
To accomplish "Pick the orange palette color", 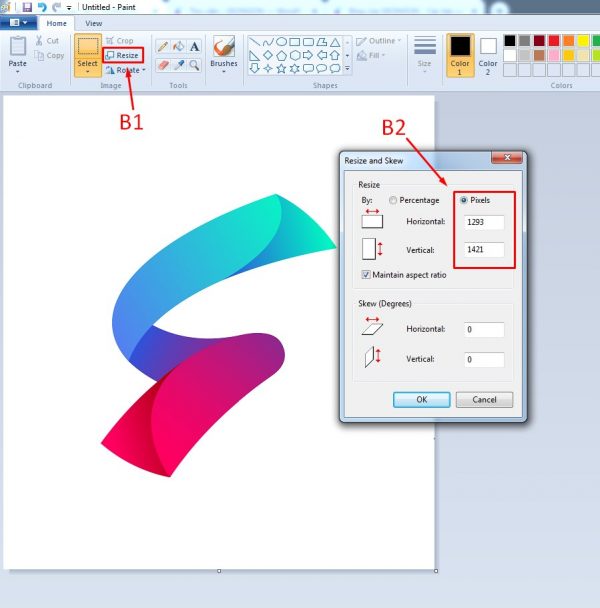I will click(x=569, y=41).
